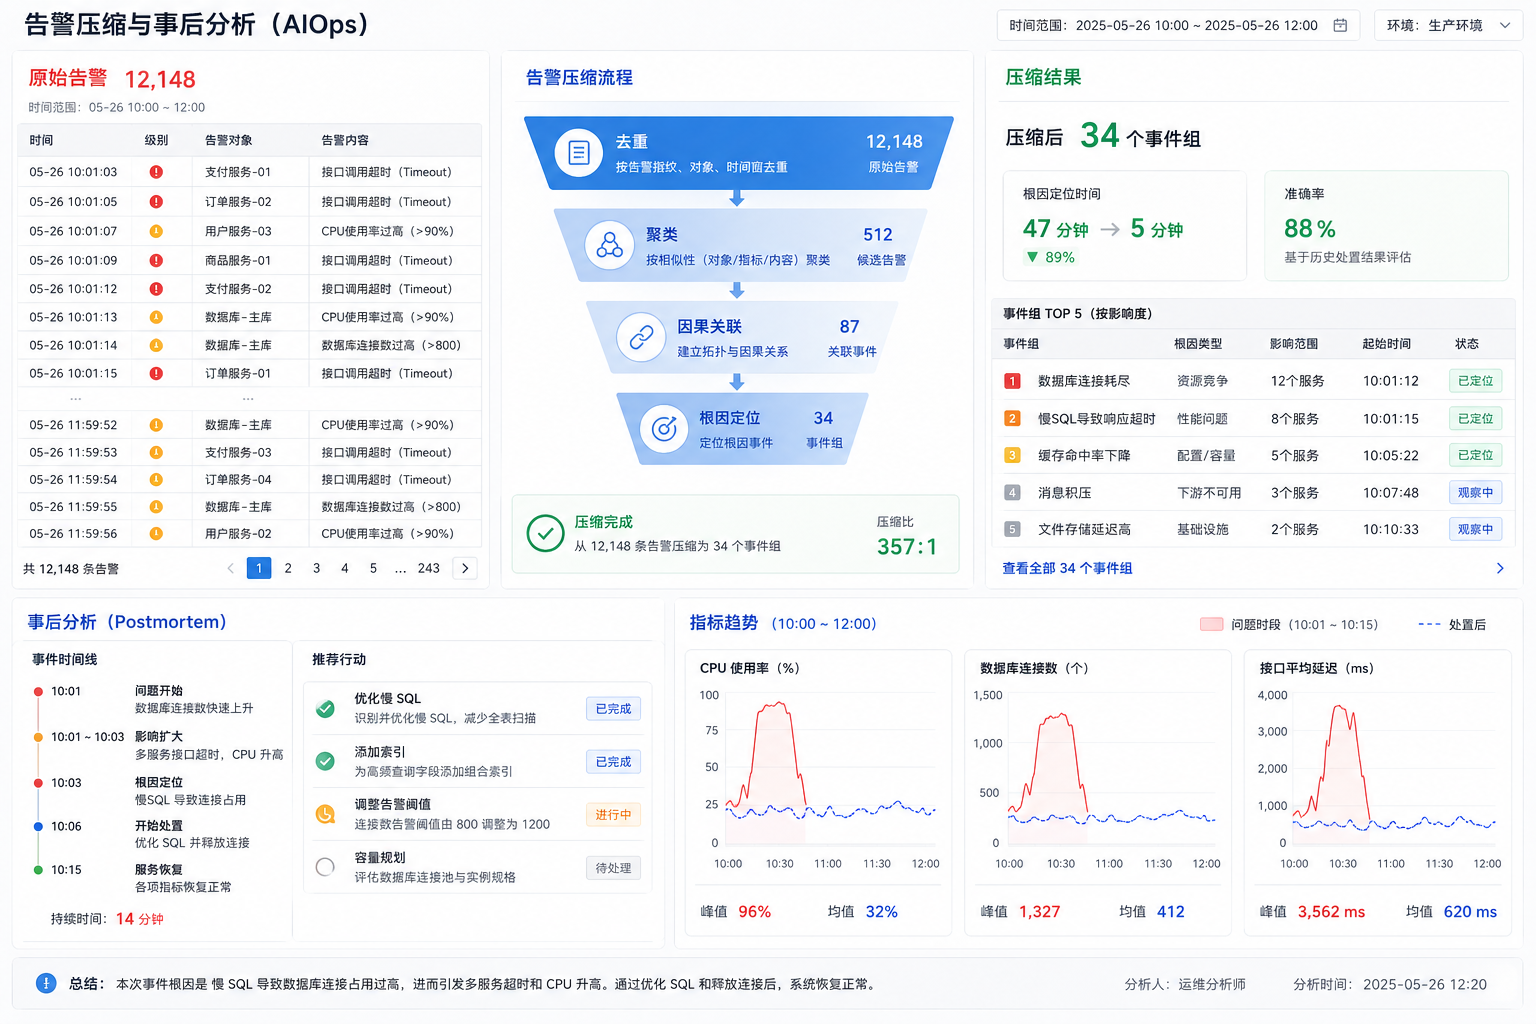The width and height of the screenshot is (1536, 1024).
Task: Click 观察中 status for 文件存储延迟高
Action: 1476,529
